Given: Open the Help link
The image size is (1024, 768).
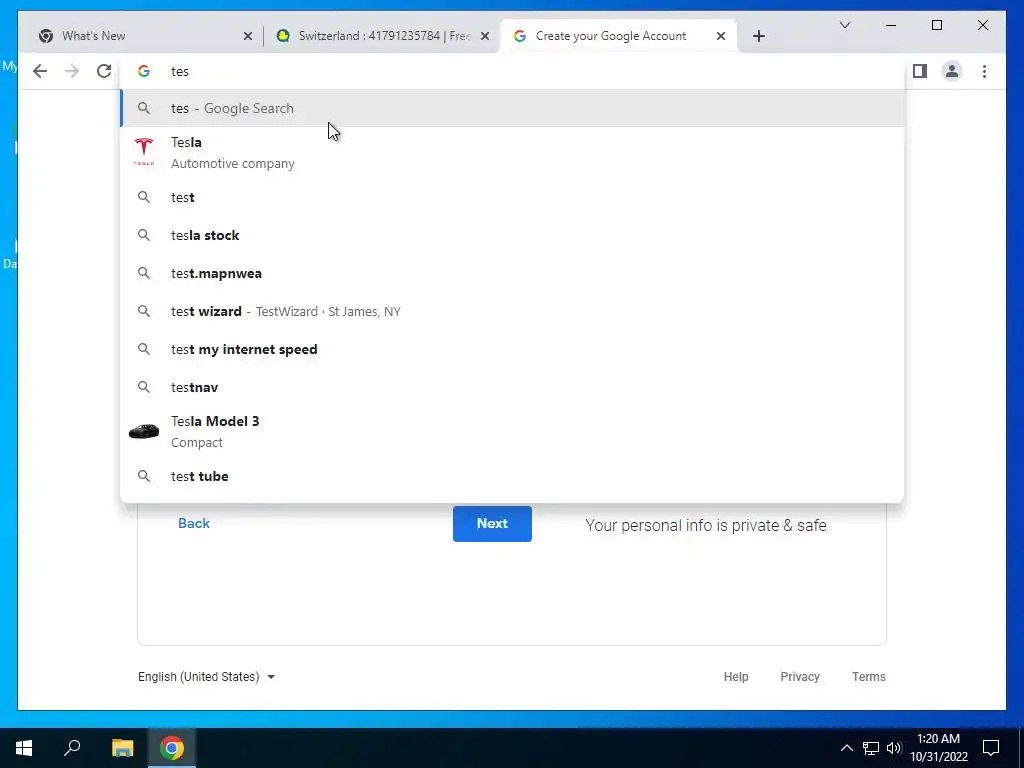Looking at the screenshot, I should click(x=736, y=677).
